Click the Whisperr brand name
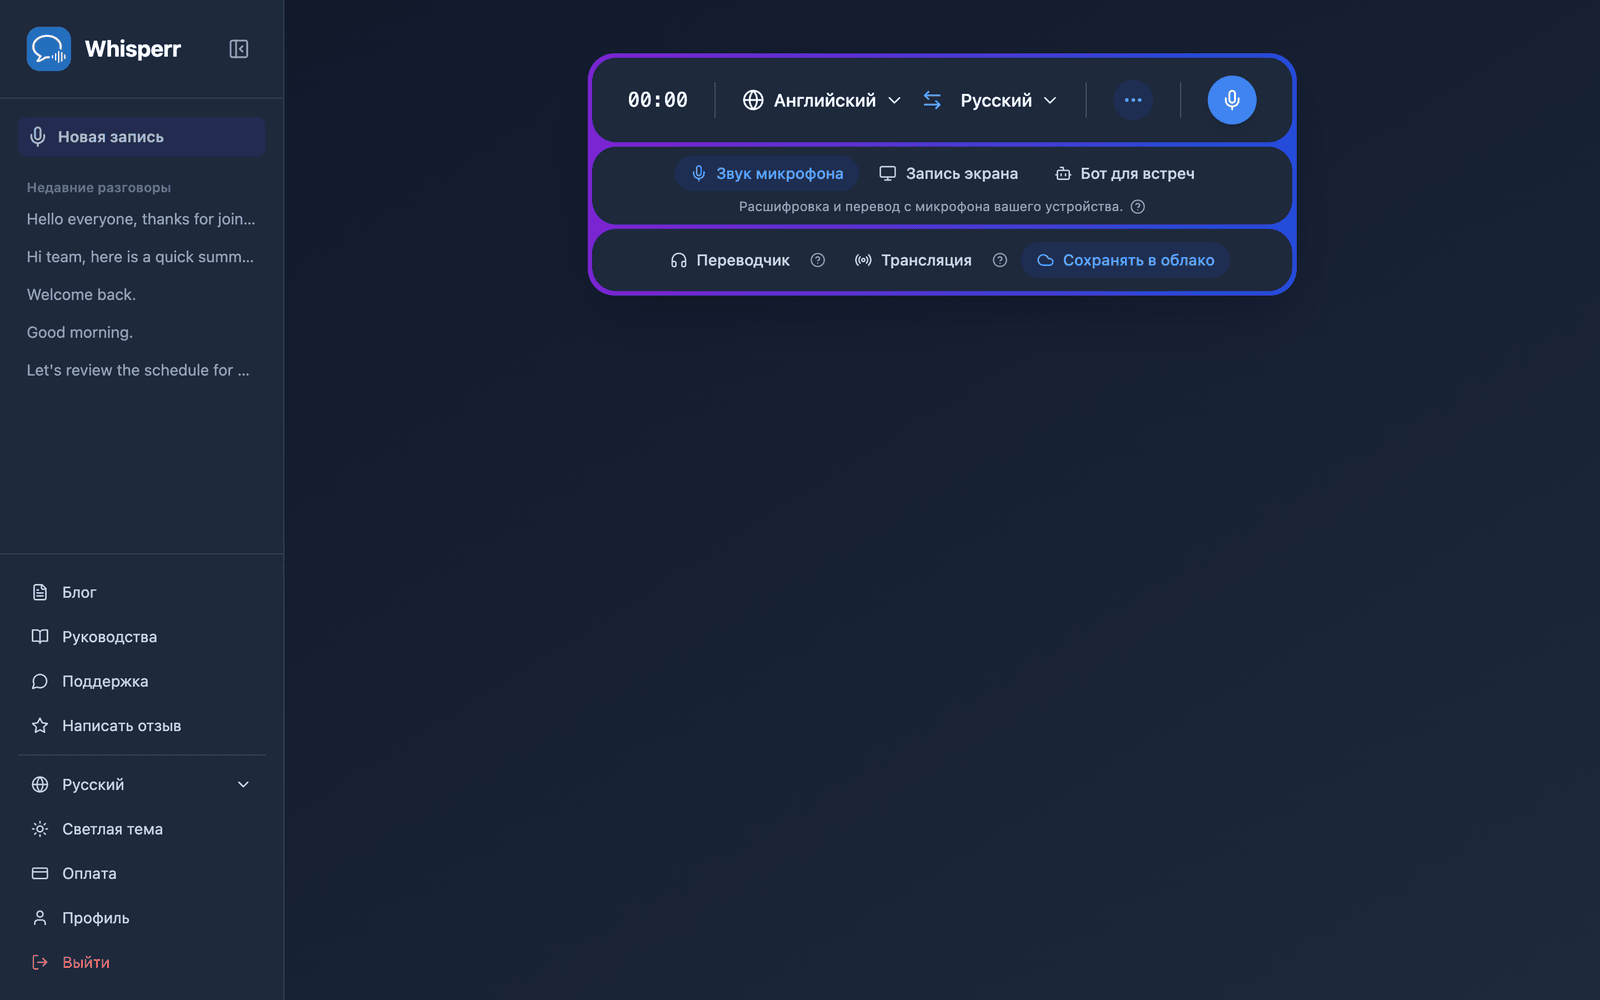The image size is (1600, 1000). [133, 49]
